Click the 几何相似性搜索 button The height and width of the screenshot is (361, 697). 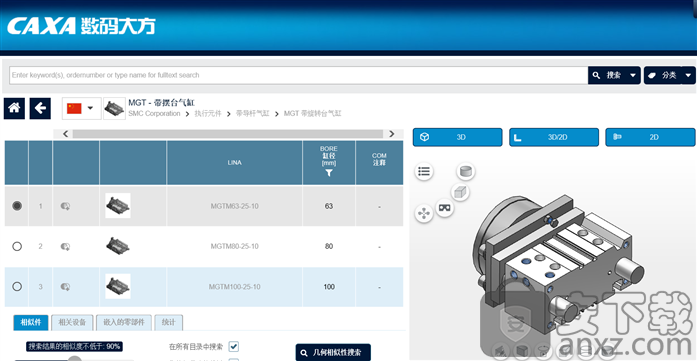333,353
